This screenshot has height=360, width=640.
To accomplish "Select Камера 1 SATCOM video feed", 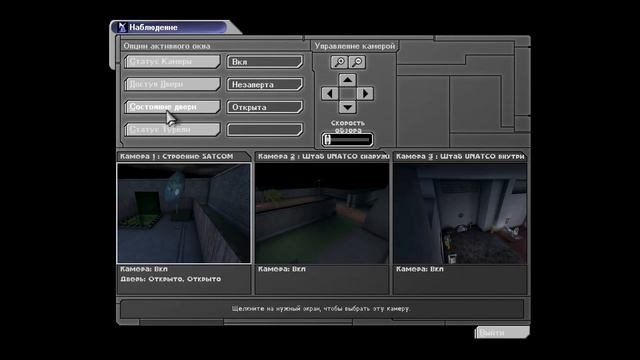I will pos(184,213).
